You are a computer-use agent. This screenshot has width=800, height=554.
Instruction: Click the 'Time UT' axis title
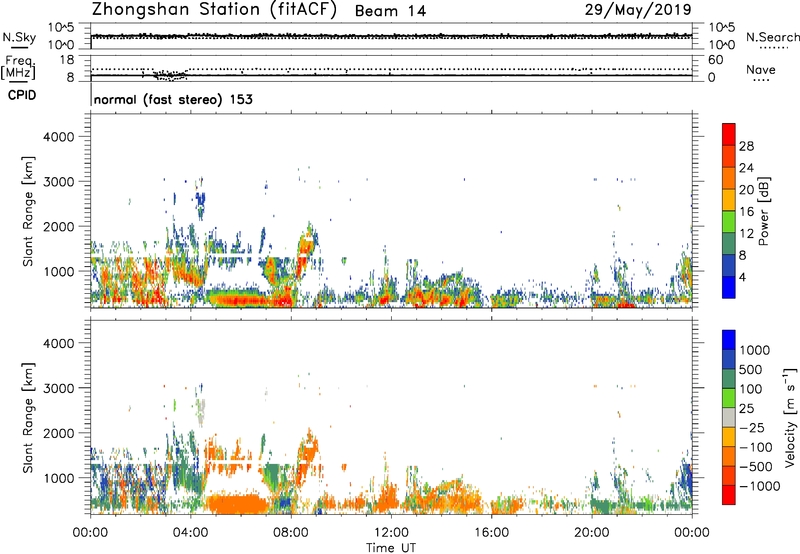click(x=391, y=548)
